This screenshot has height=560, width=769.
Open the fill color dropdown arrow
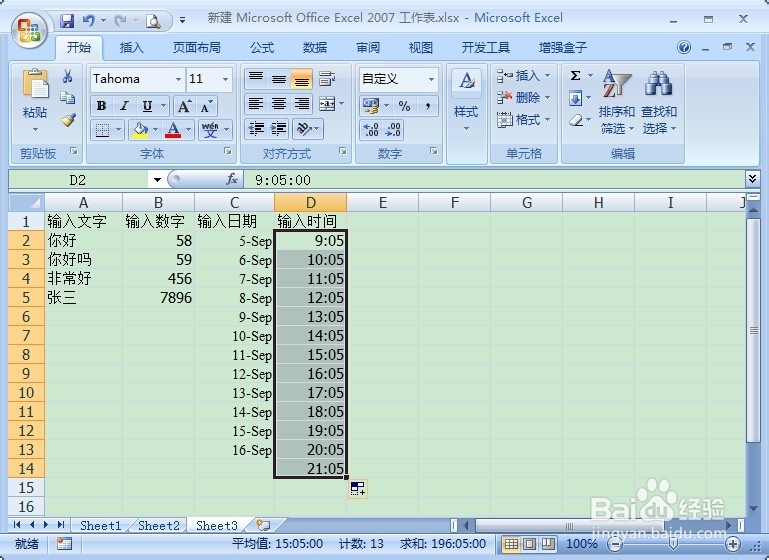click(155, 130)
